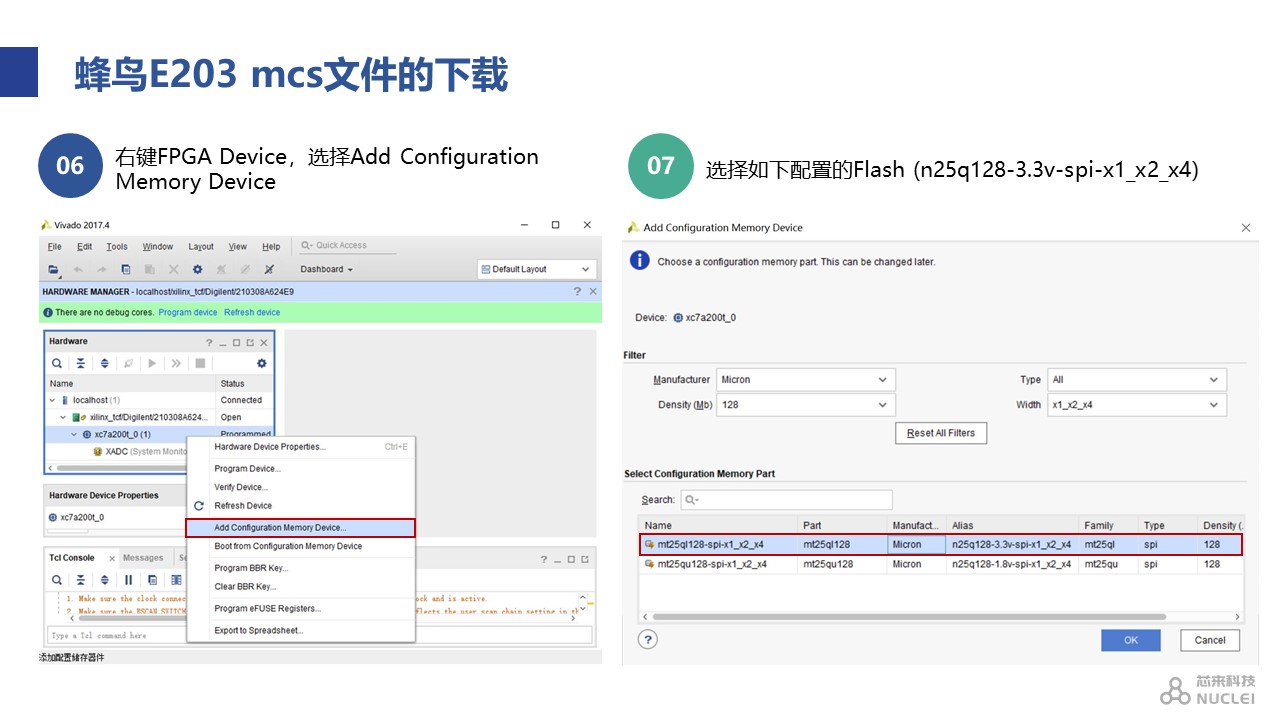Click the OK button in dialog
Viewport: 1280px width, 720px height.
pos(1130,640)
